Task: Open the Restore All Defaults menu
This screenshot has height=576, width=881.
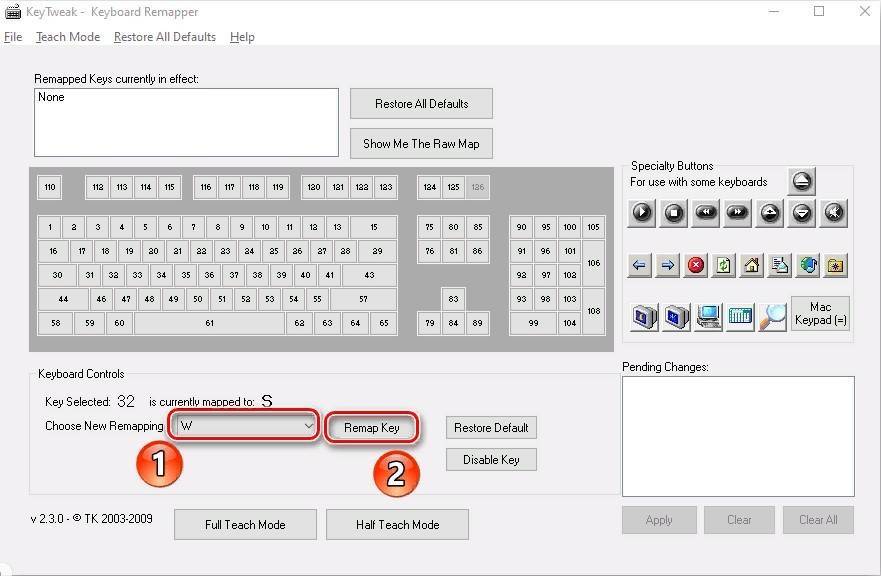Action: tap(164, 37)
